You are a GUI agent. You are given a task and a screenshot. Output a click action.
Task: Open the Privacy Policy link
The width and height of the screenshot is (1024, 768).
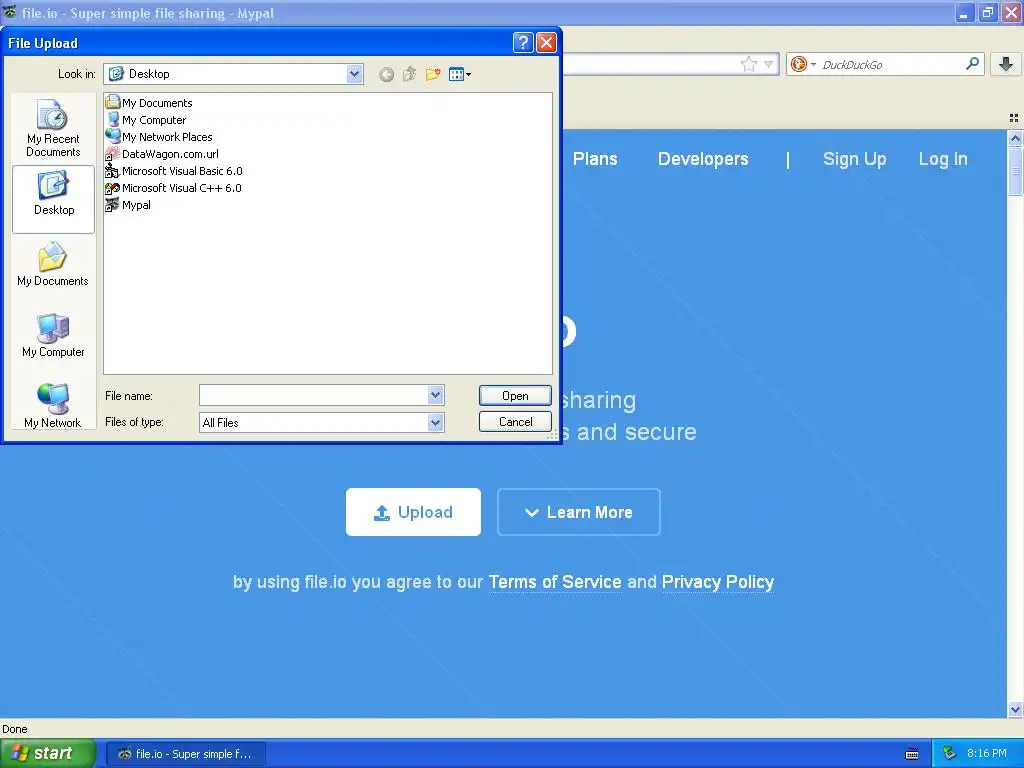718,582
